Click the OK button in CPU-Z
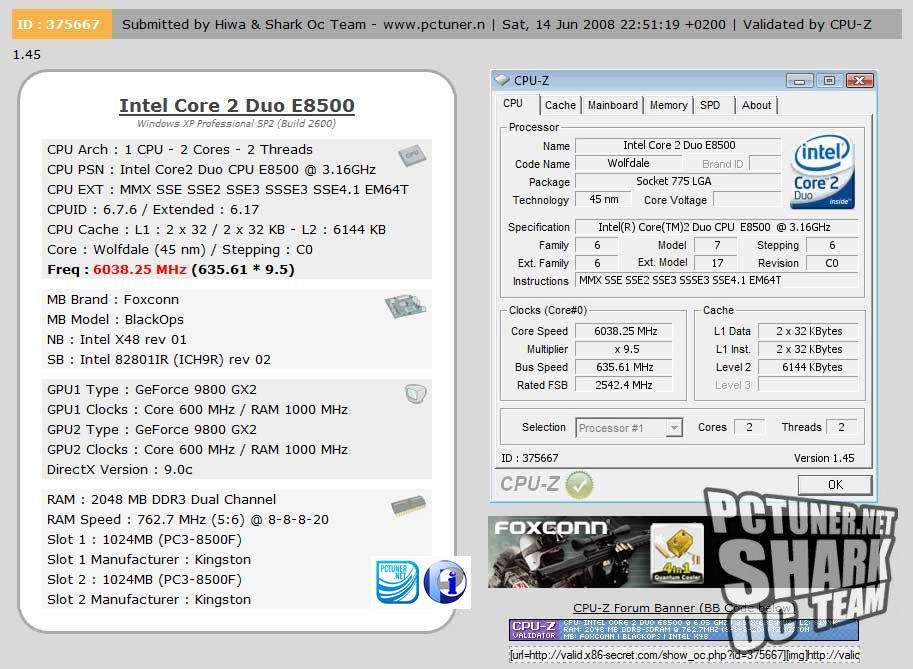This screenshot has width=913, height=669. [x=835, y=485]
